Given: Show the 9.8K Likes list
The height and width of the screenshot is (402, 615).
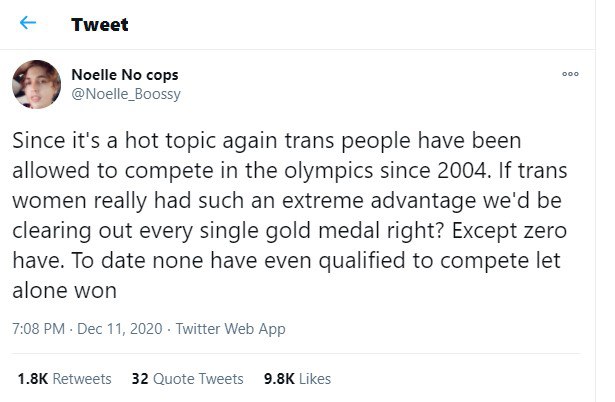Looking at the screenshot, I should point(294,379).
